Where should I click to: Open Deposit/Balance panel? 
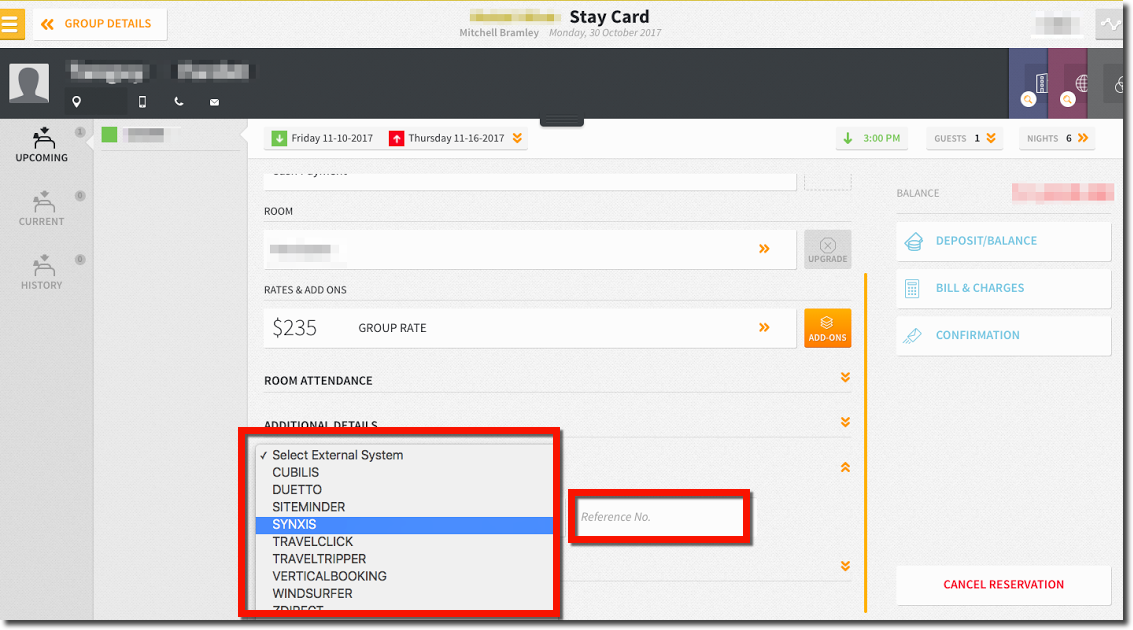click(1003, 241)
